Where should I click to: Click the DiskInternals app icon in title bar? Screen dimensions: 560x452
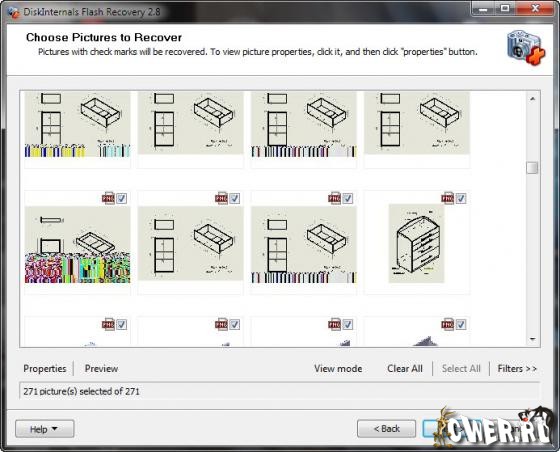coord(14,12)
